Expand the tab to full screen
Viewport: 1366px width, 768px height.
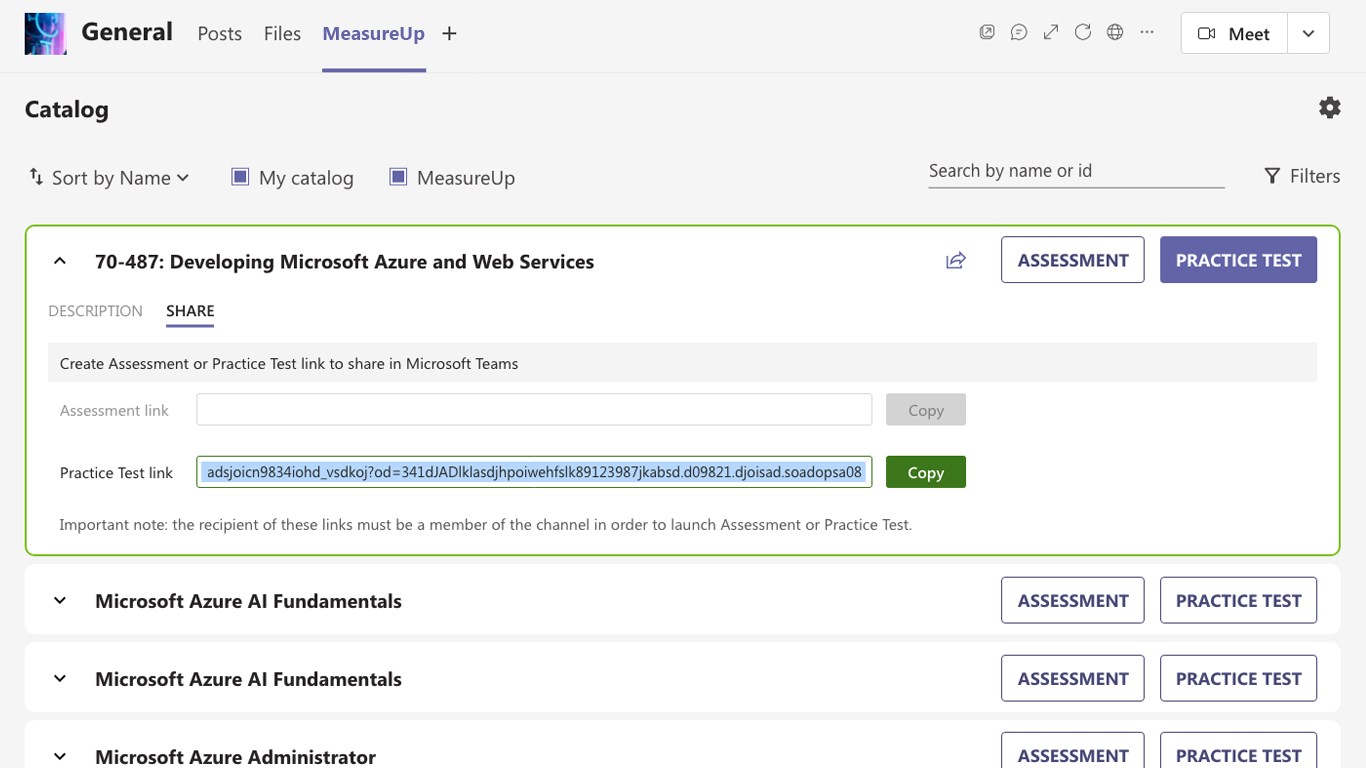(1051, 33)
